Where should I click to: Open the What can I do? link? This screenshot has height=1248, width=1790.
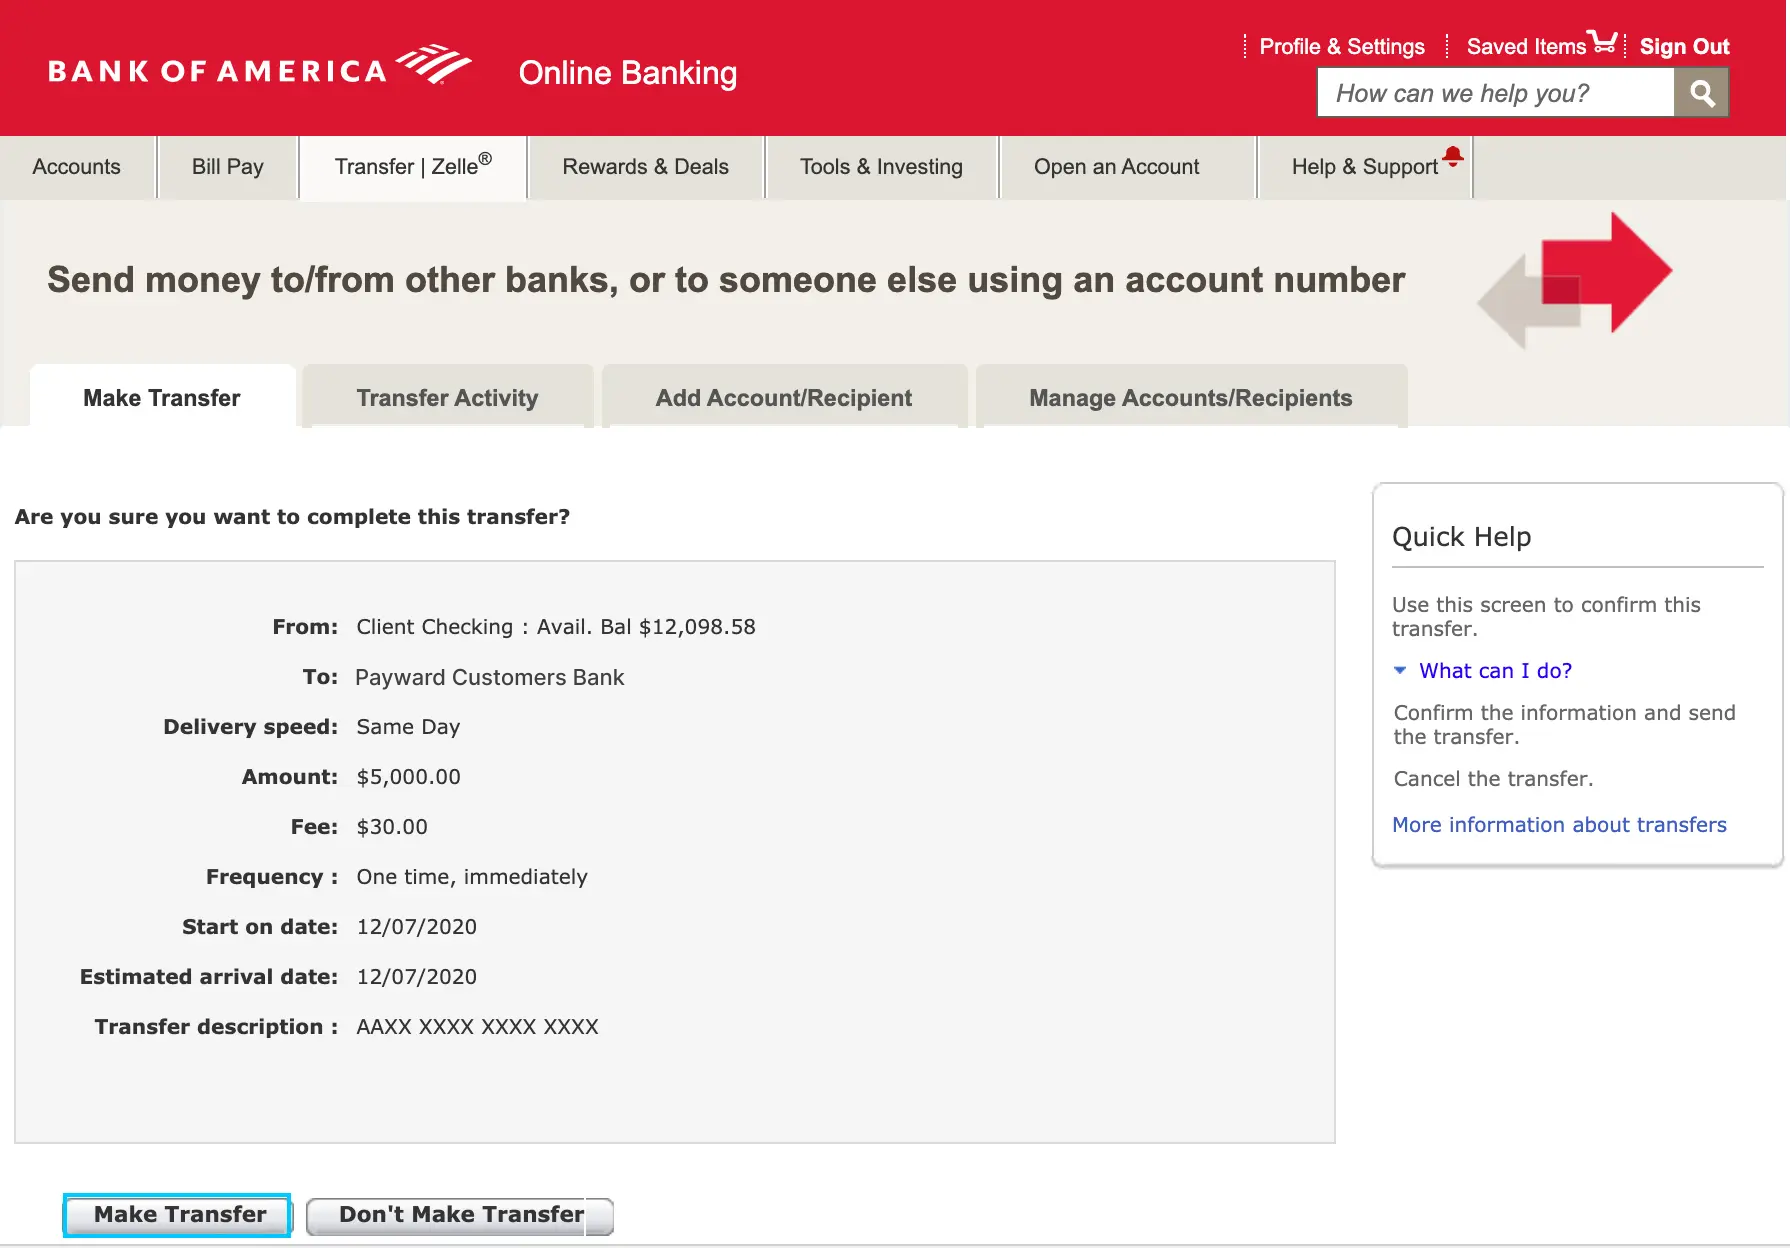click(1495, 670)
